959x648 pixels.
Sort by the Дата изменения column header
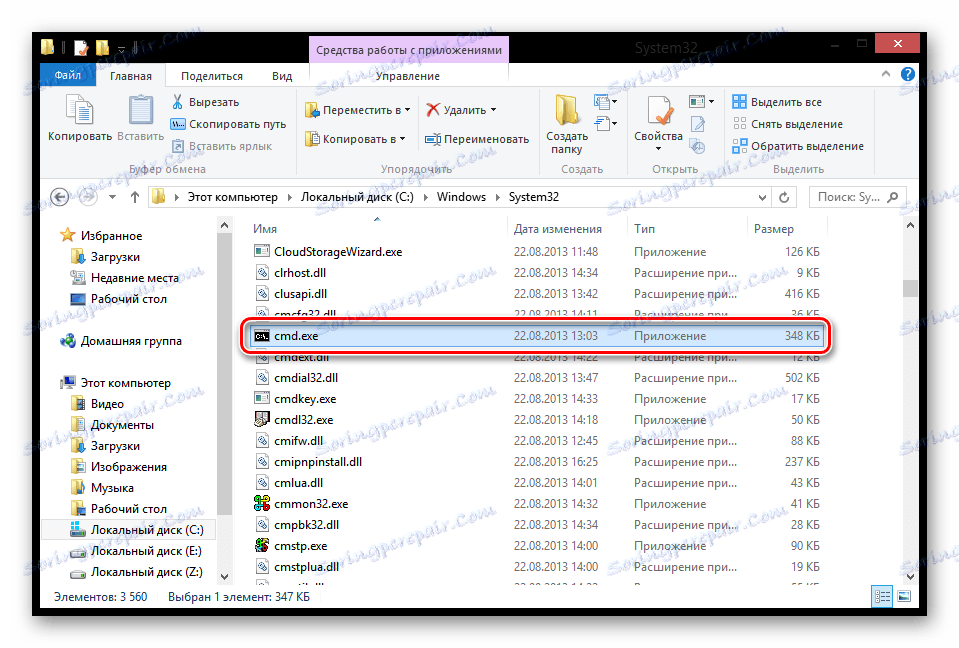point(558,229)
